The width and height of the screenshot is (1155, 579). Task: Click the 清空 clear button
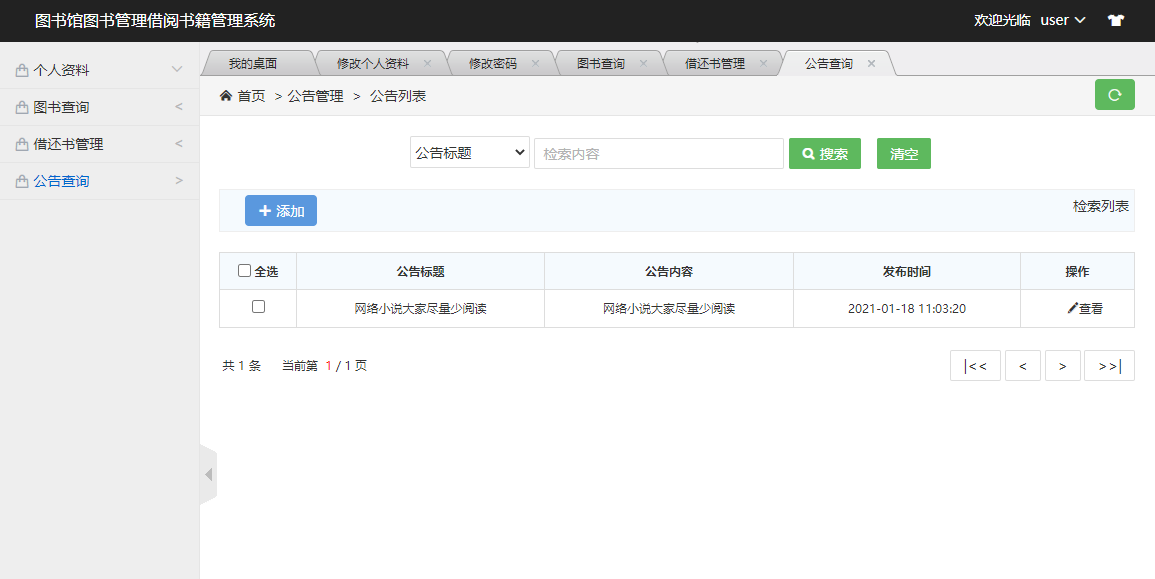click(903, 153)
